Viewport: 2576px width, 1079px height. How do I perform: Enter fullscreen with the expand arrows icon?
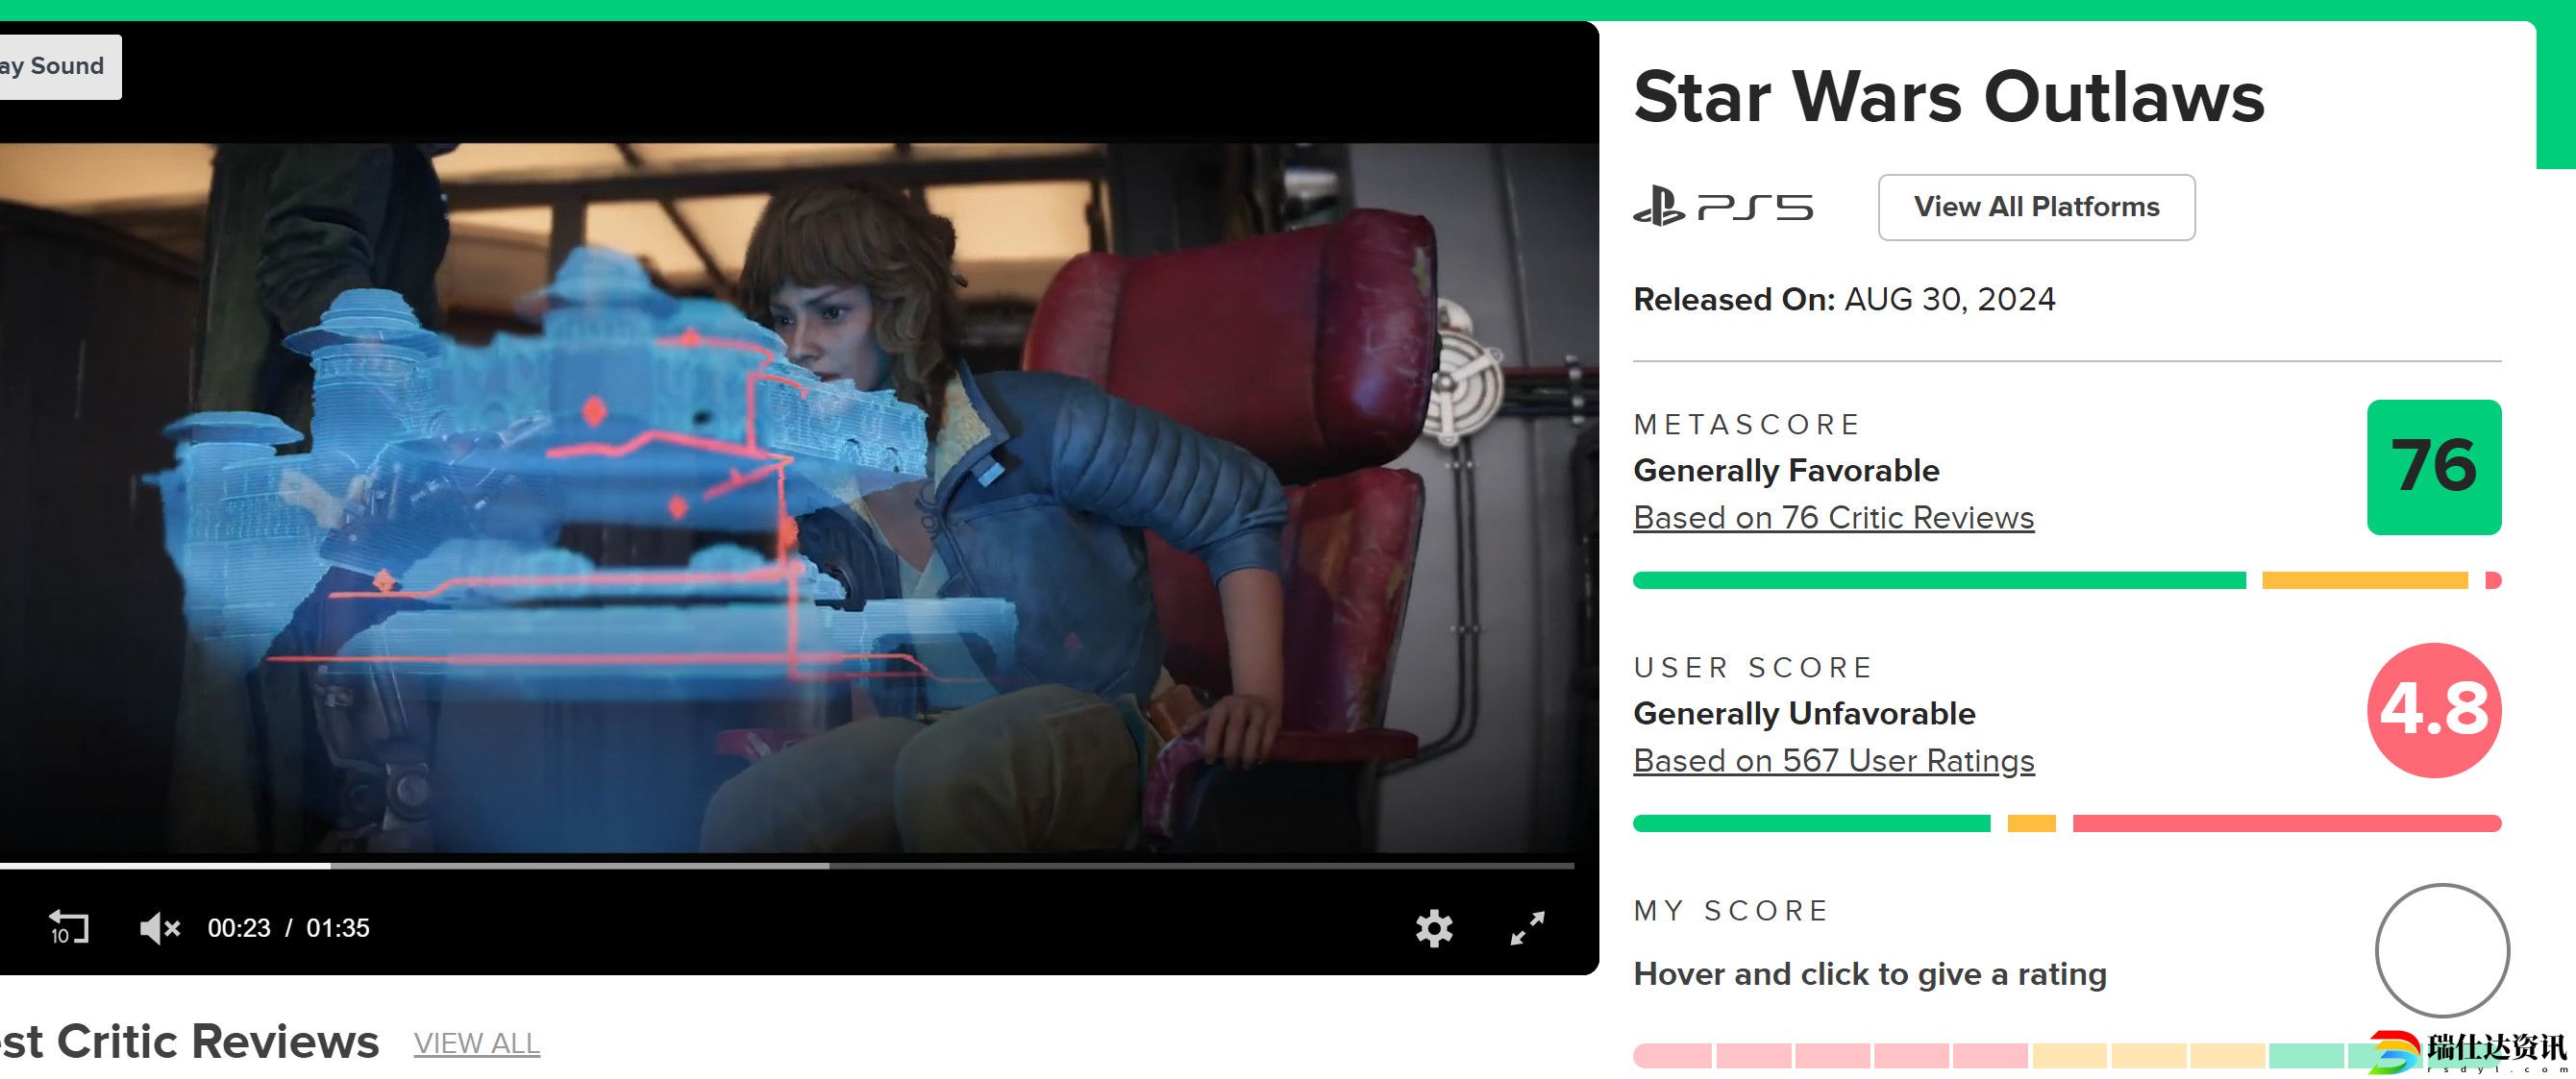(1527, 928)
